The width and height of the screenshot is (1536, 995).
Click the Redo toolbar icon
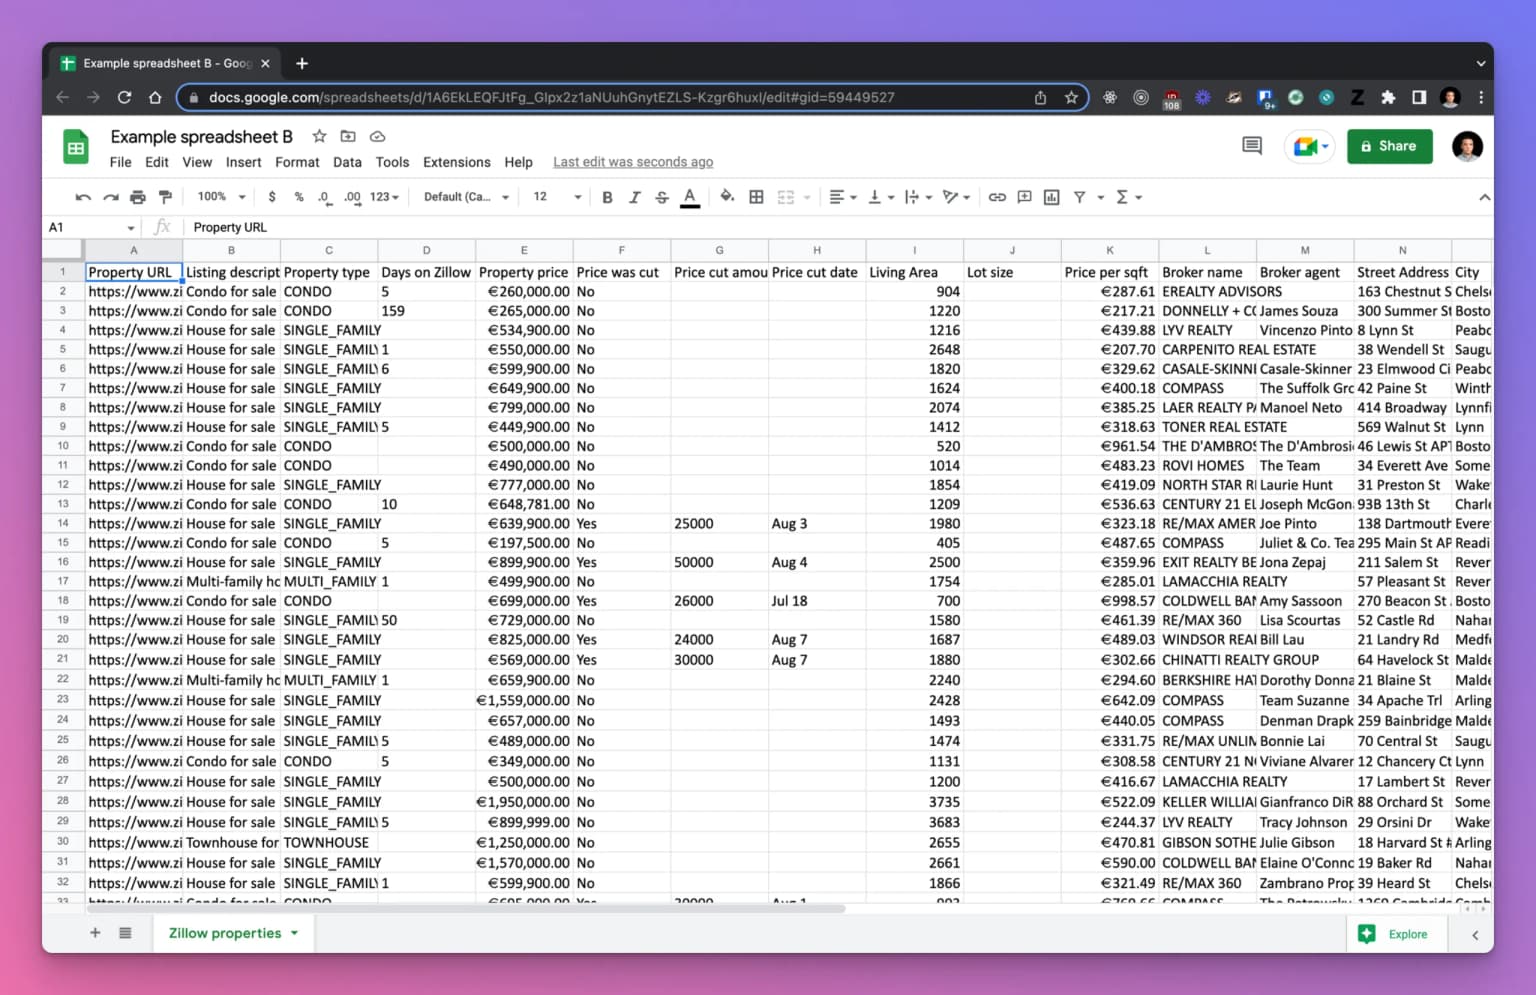tap(111, 197)
